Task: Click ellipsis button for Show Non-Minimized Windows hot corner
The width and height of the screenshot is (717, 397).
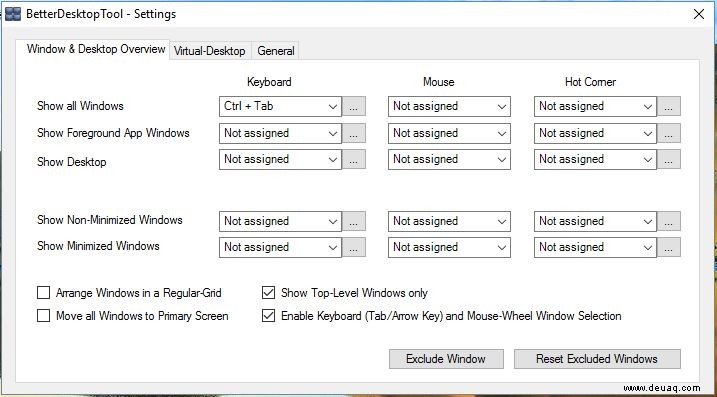Action: click(669, 221)
